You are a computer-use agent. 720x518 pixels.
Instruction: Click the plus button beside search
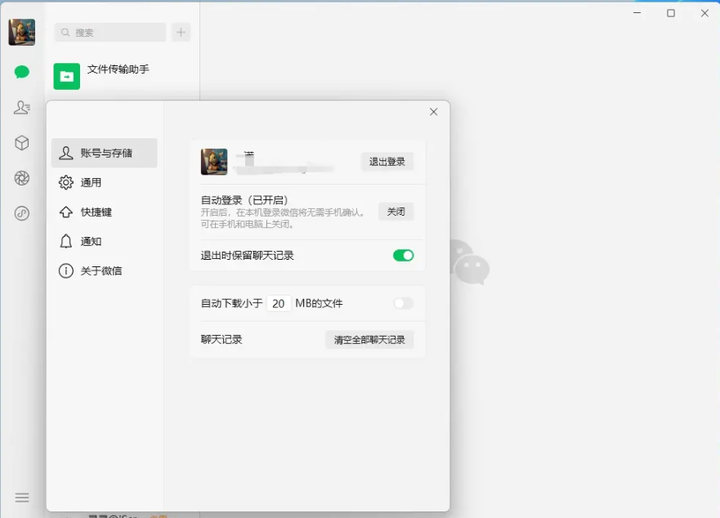coord(181,32)
